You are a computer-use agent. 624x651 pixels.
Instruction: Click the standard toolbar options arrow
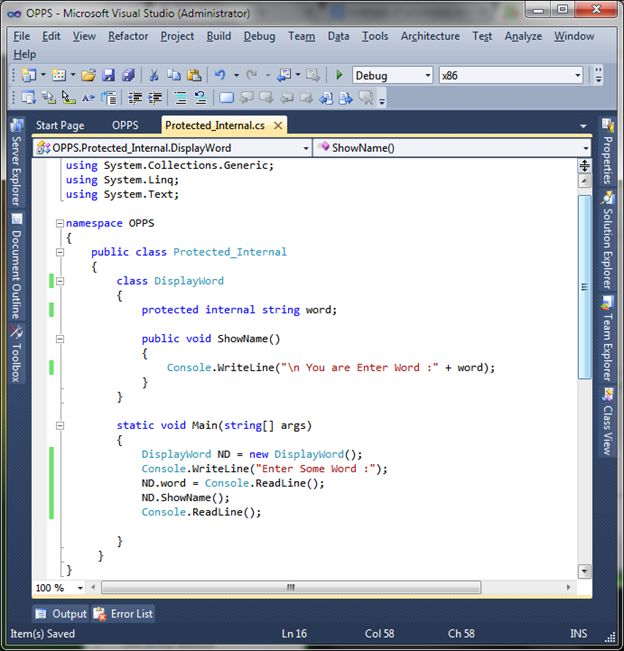[x=598, y=76]
